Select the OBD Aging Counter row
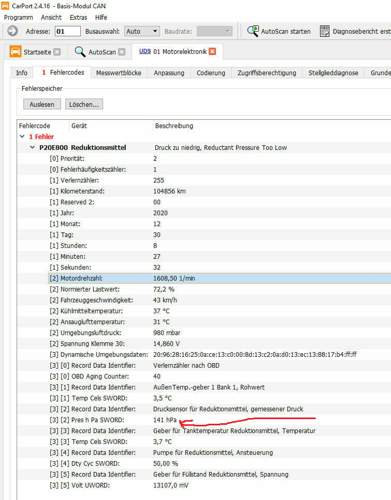The width and height of the screenshot is (391, 500). point(204,376)
